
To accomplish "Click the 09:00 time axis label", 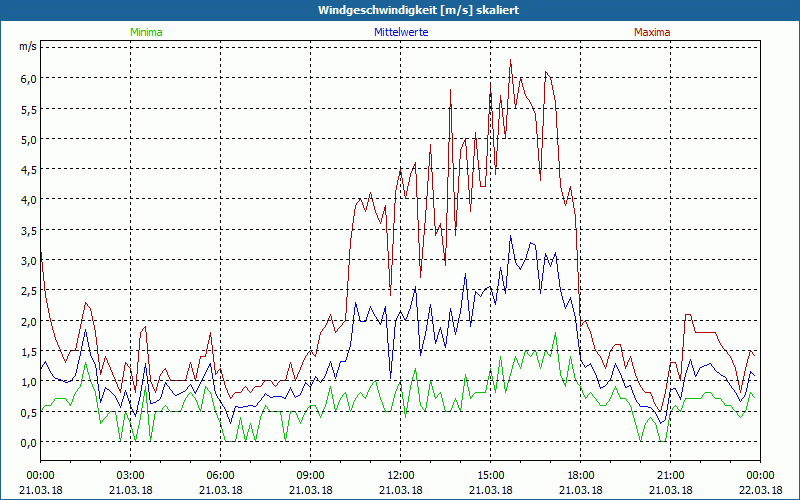I will point(310,476).
